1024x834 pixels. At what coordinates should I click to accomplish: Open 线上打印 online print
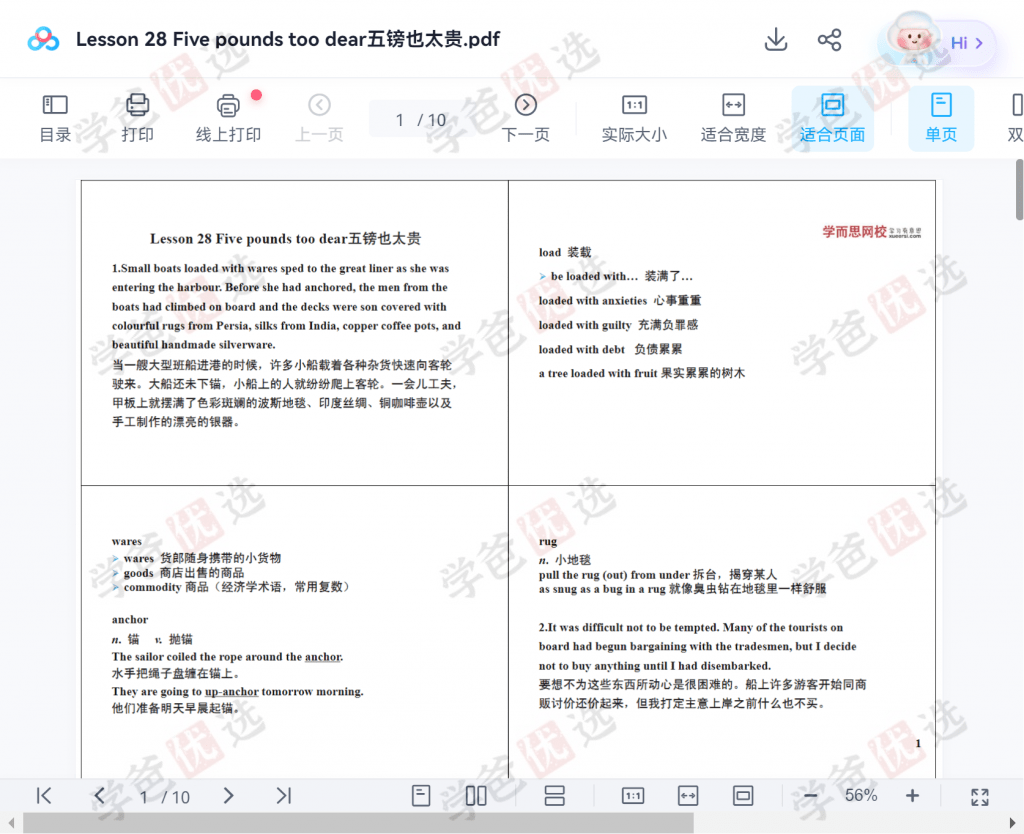(x=229, y=119)
